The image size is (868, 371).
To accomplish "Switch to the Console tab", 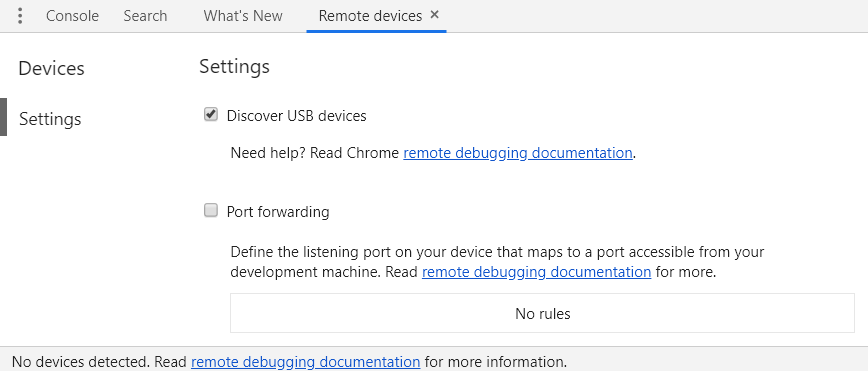I will tap(73, 16).
